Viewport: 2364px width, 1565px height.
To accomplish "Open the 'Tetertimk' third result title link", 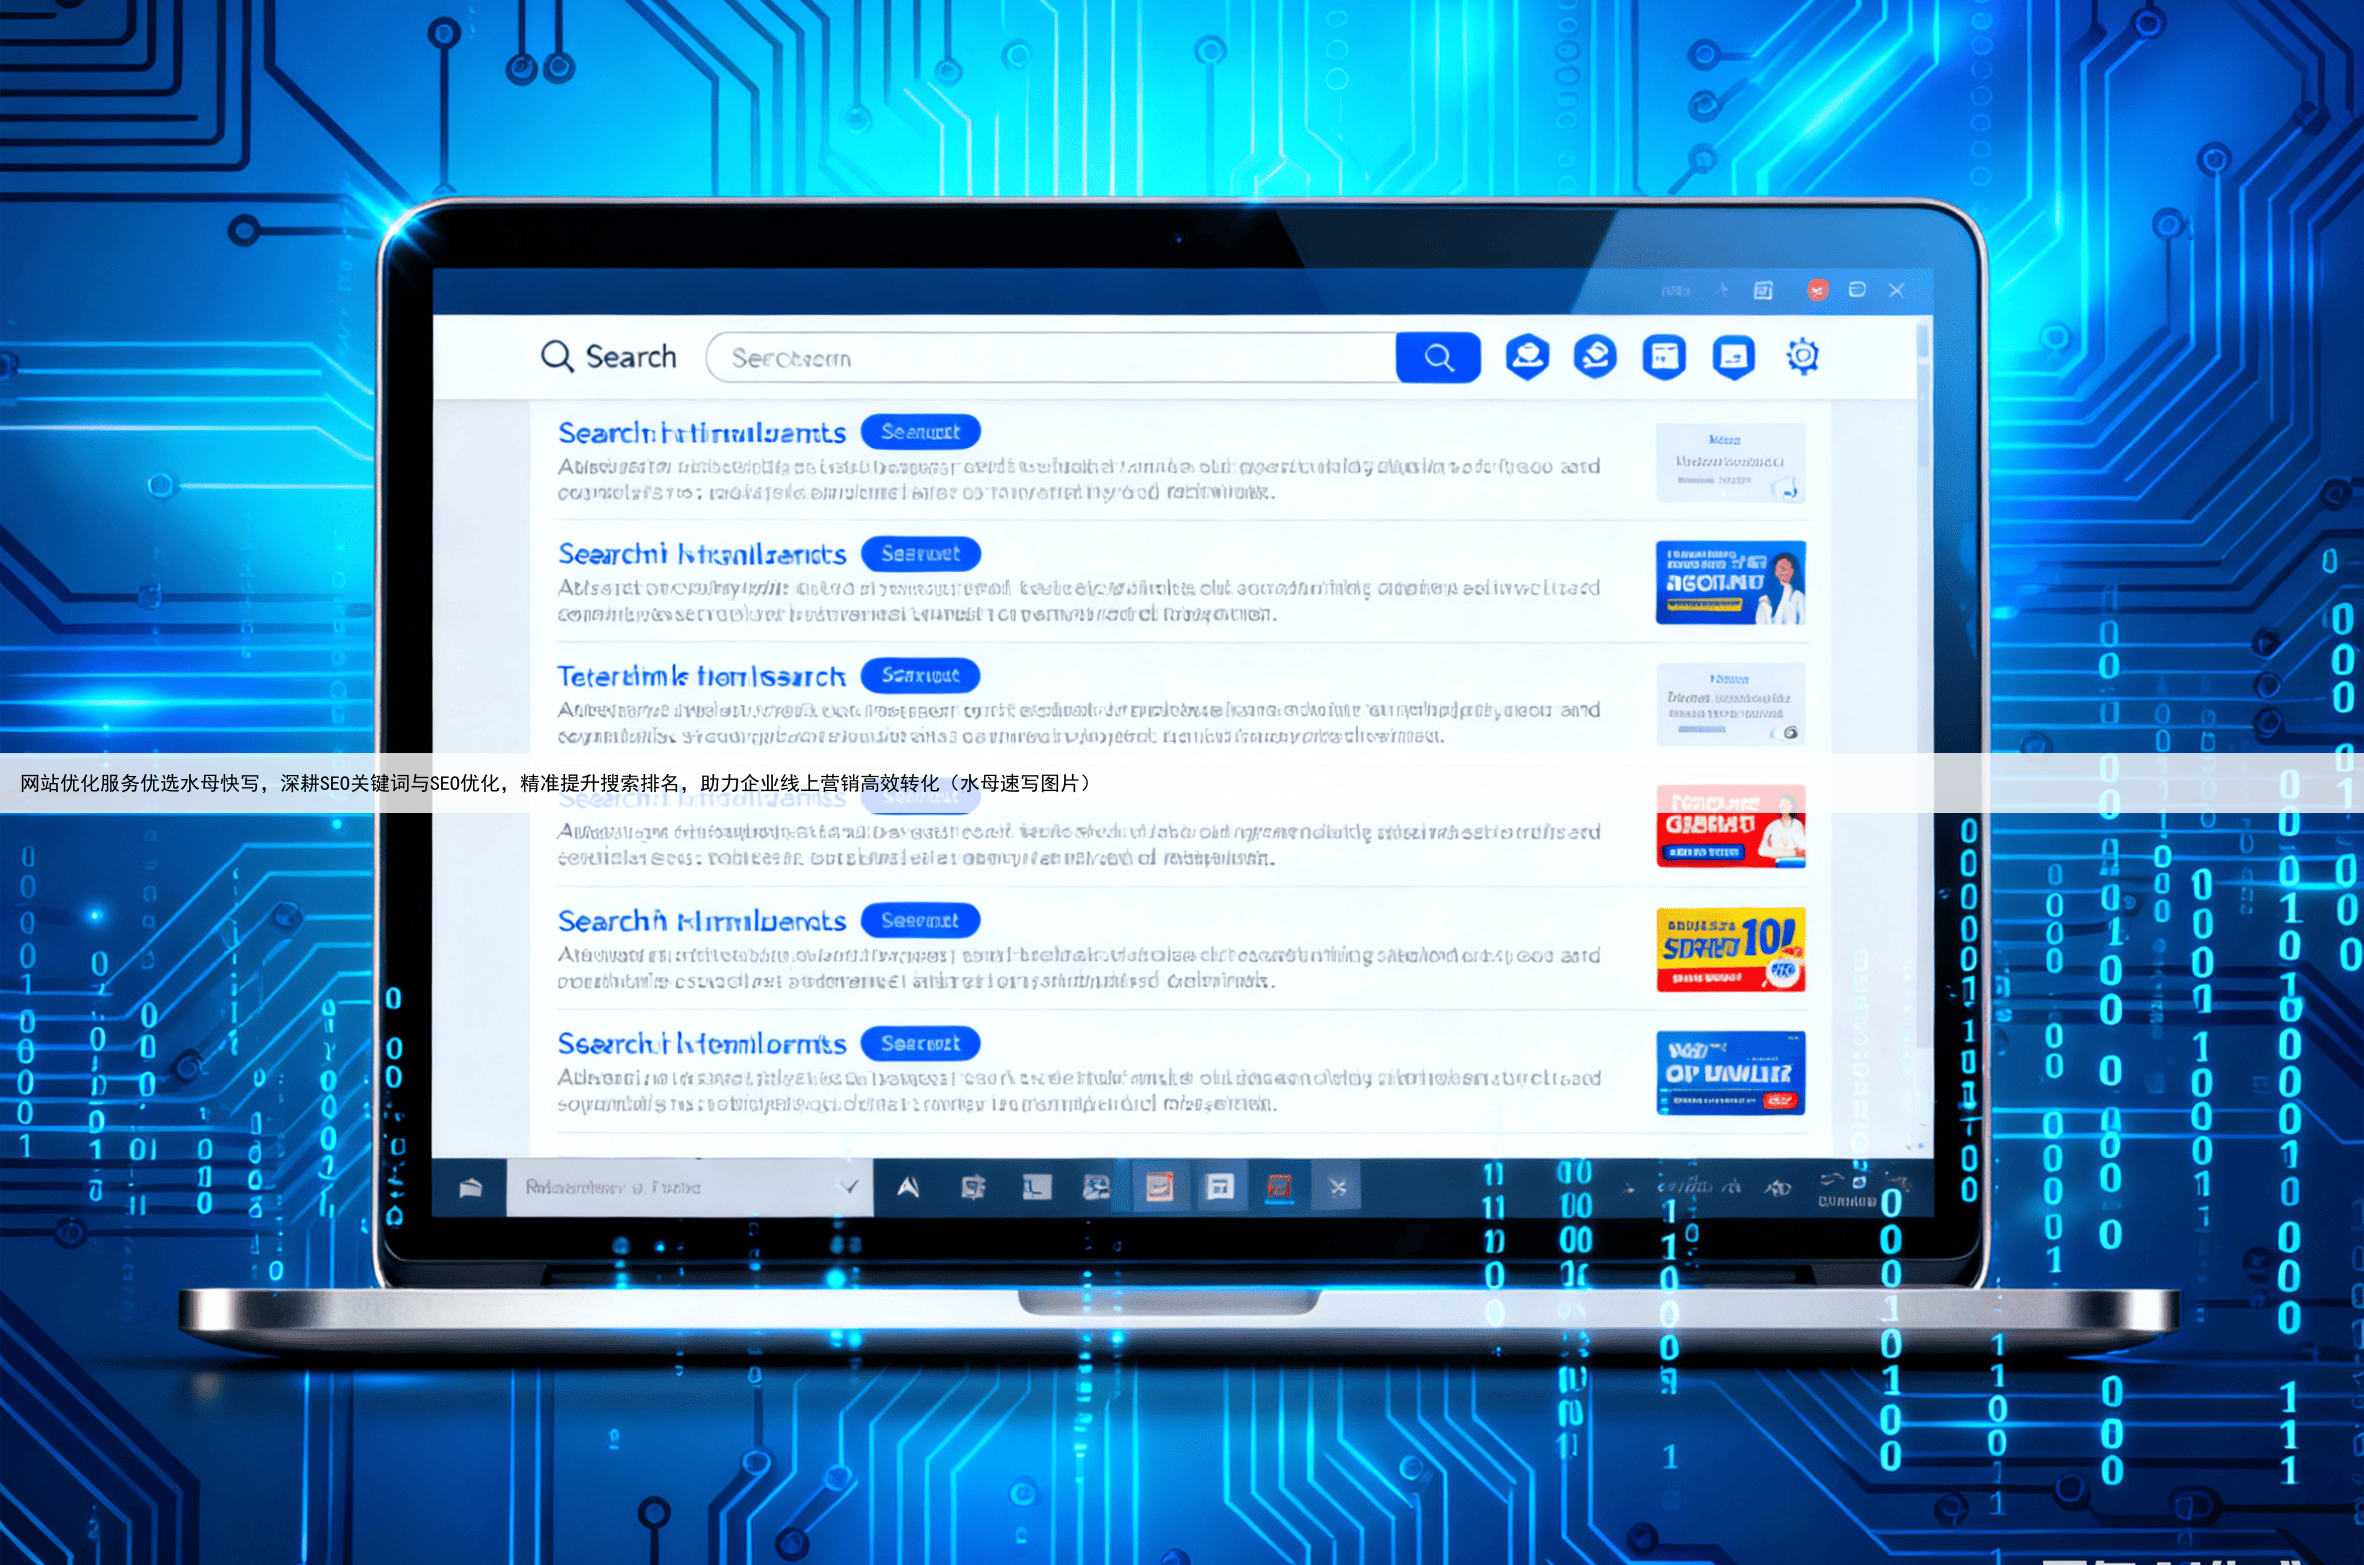I will point(701,677).
